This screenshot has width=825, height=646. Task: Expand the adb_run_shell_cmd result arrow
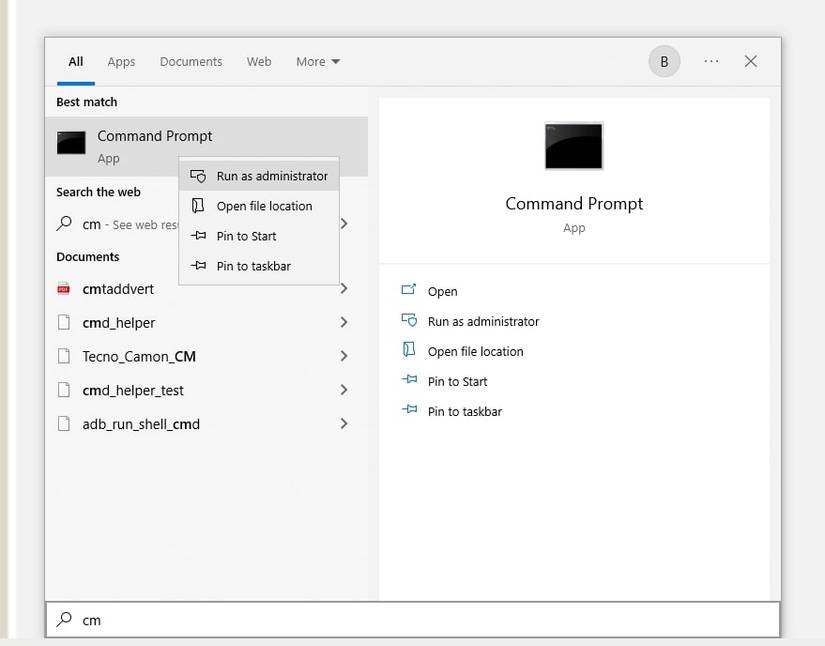[344, 423]
